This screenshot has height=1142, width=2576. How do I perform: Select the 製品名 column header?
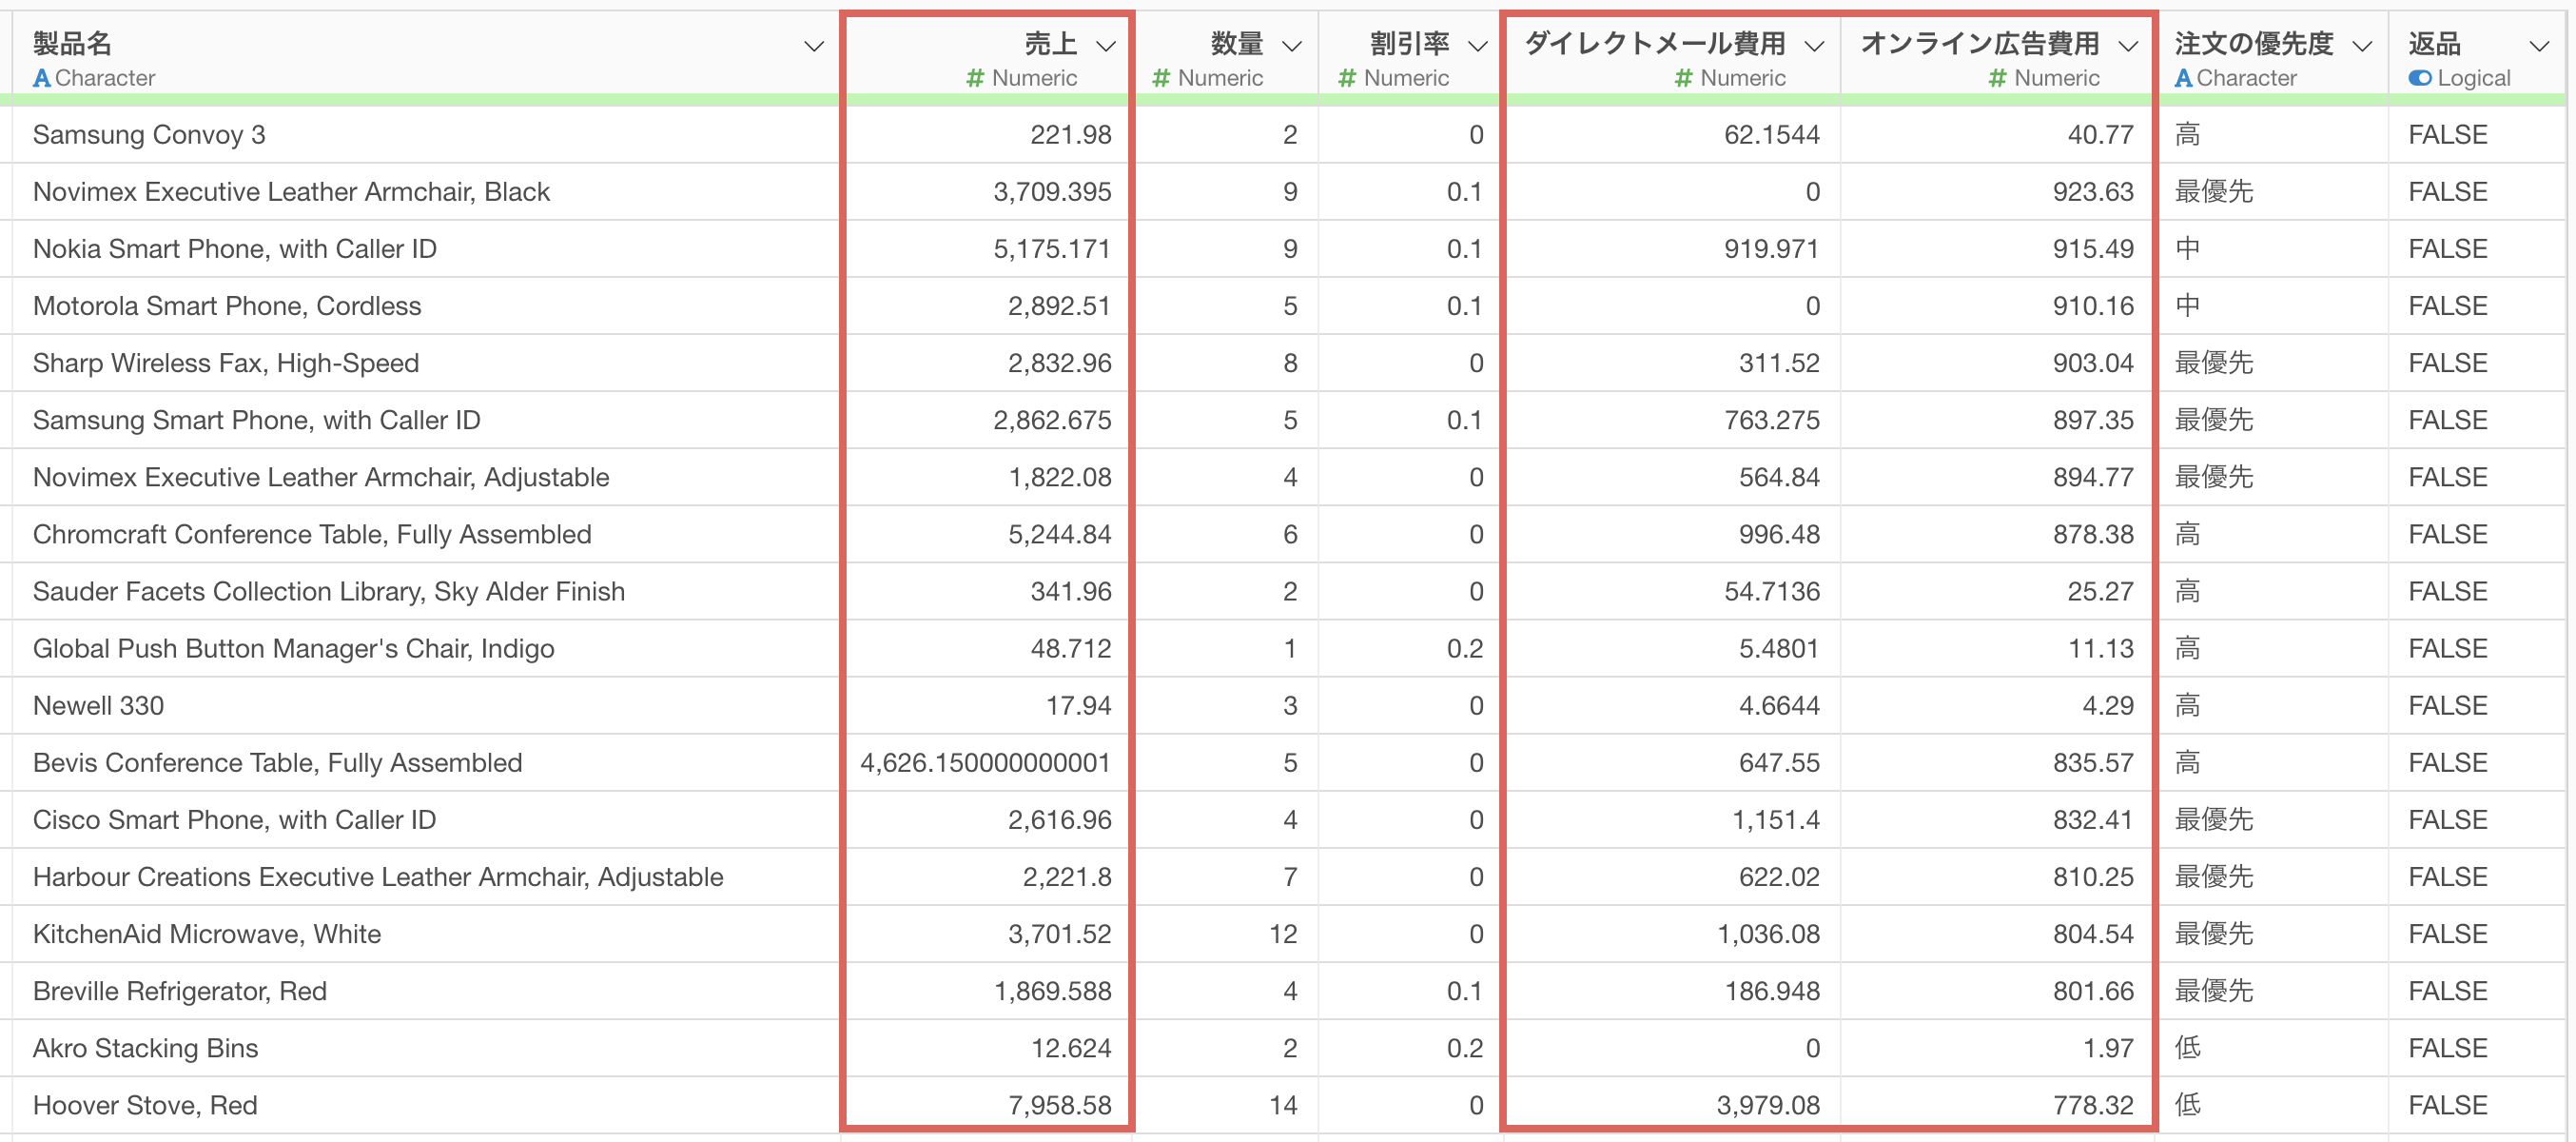[x=72, y=44]
